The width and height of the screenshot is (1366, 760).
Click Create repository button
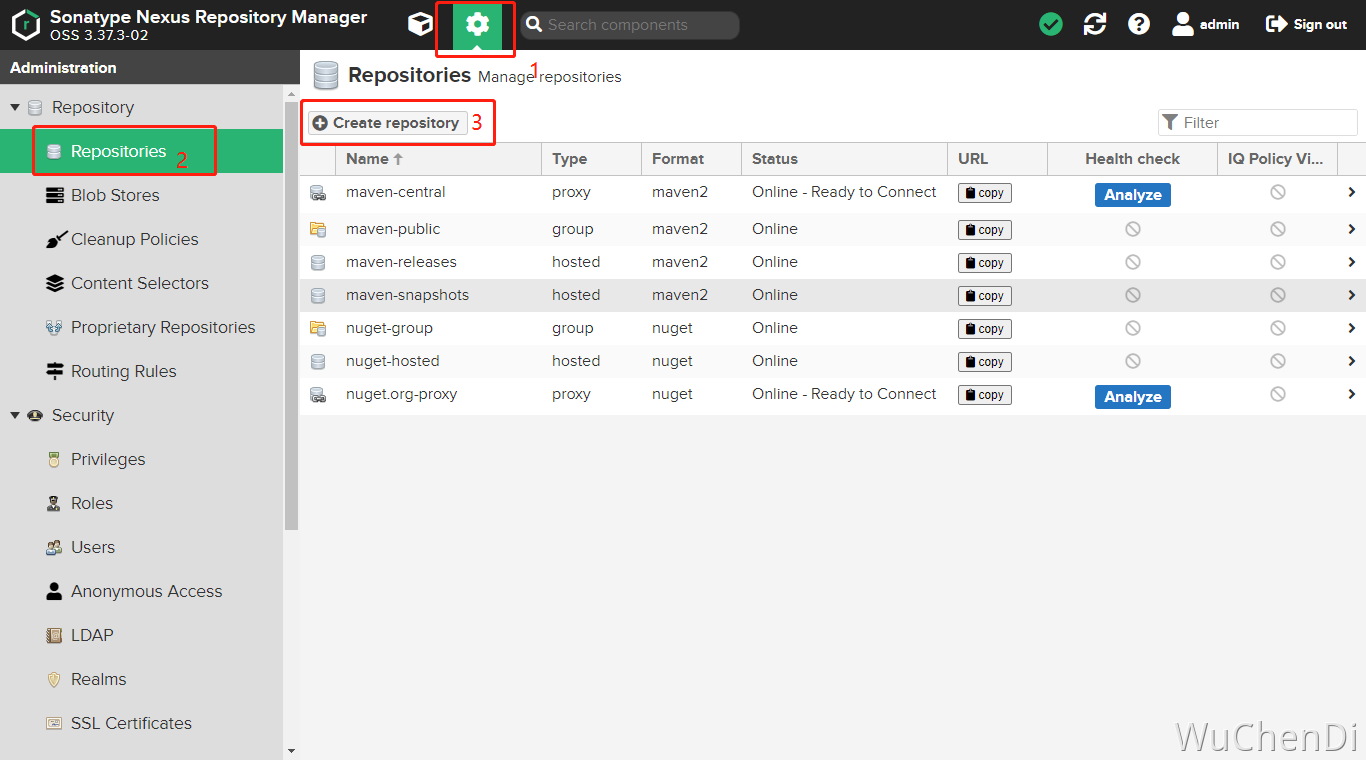387,123
